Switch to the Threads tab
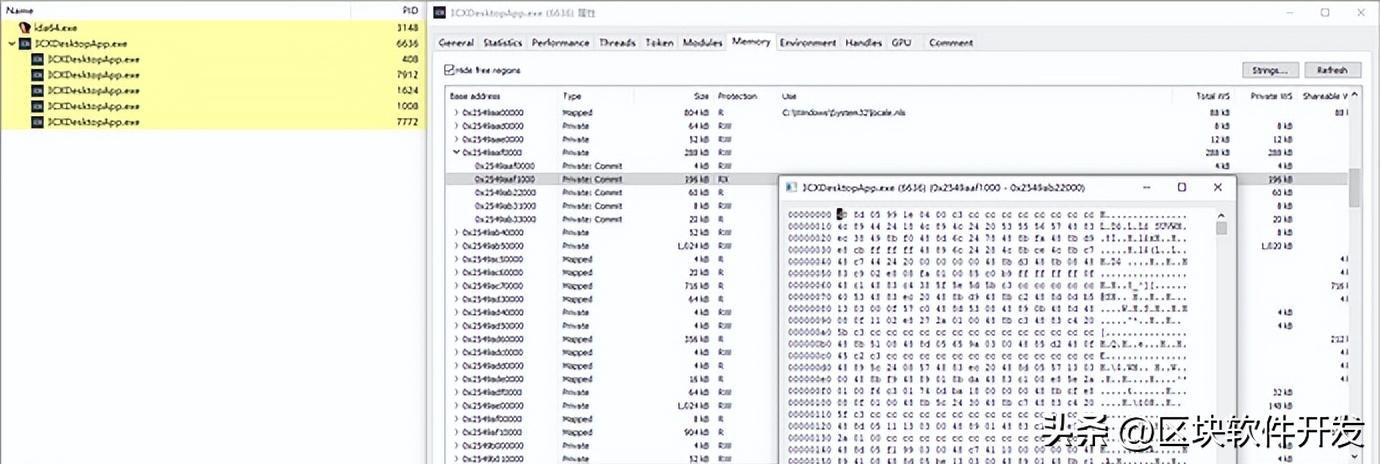 point(617,43)
